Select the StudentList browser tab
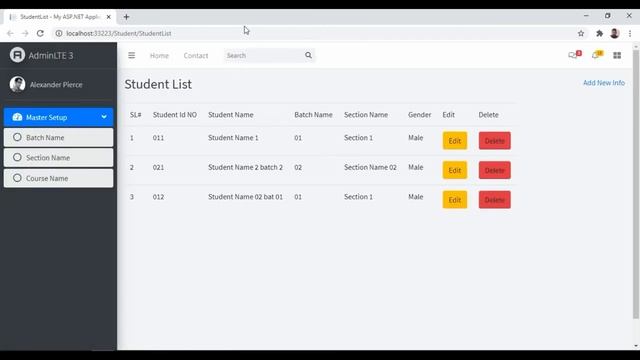The height and width of the screenshot is (360, 640). click(59, 17)
